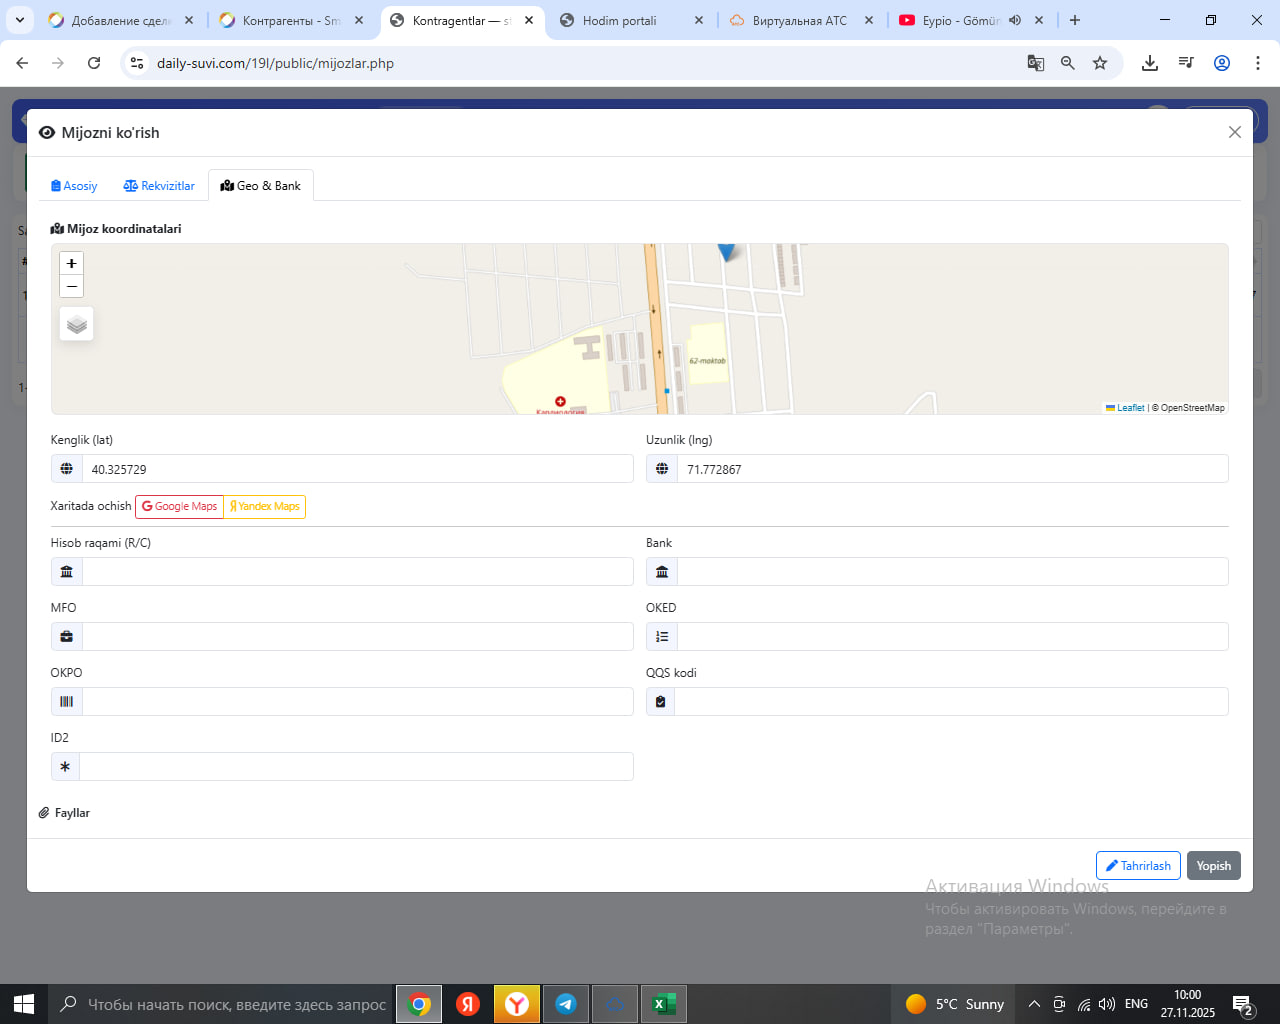1280x1024 pixels.
Task: Open Google Translate page icon
Action: click(1036, 63)
